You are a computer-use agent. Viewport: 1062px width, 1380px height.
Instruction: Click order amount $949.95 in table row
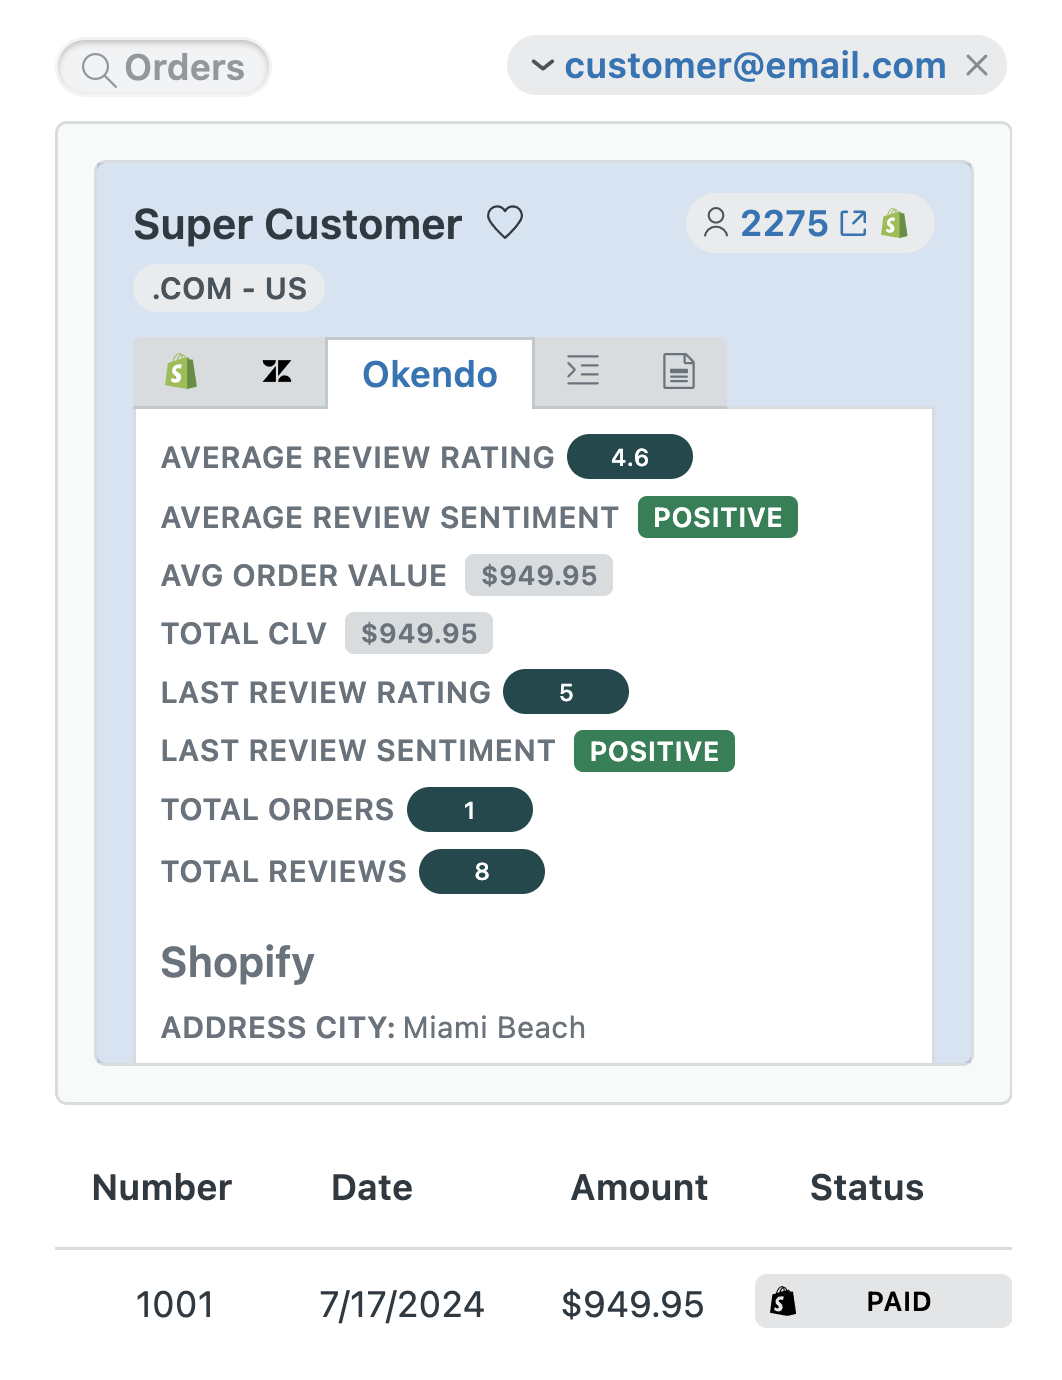coord(633,1304)
